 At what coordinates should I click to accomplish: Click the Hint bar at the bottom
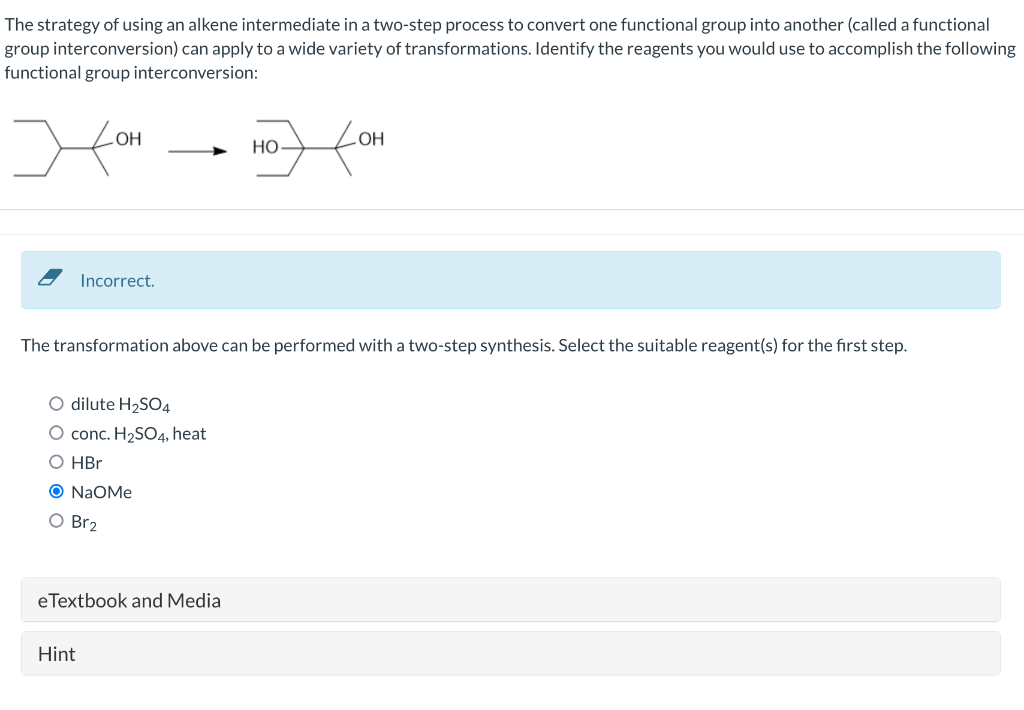pos(57,653)
